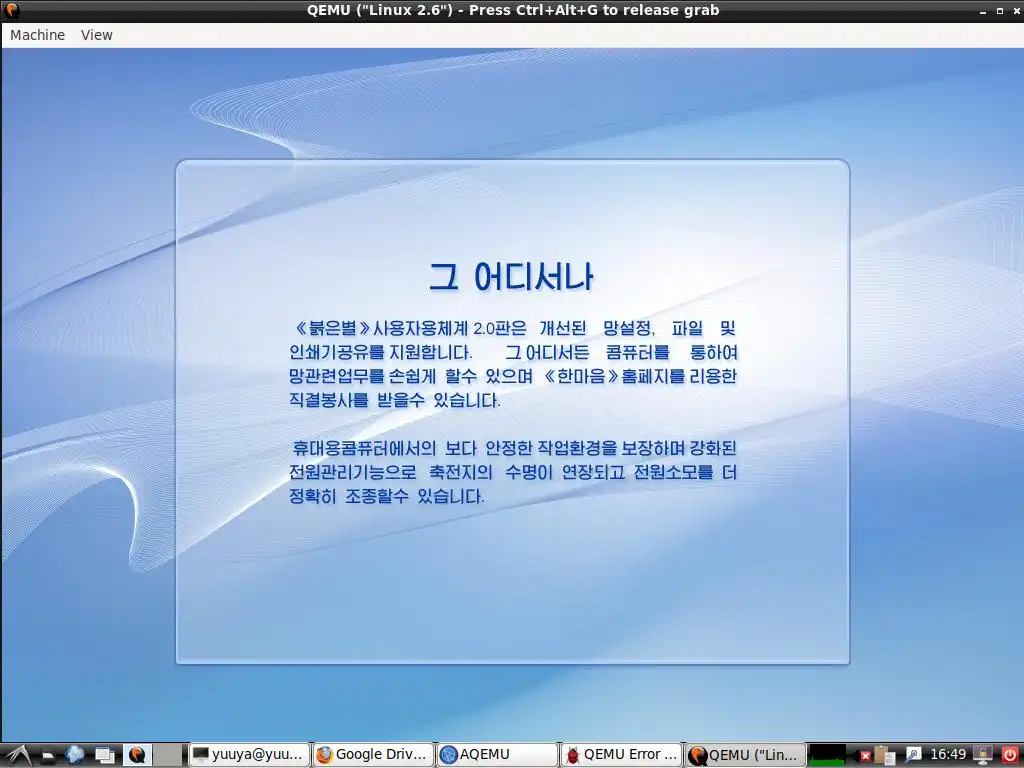Click the QEMU title bar app icon
The width and height of the screenshot is (1024, 768).
coord(12,10)
